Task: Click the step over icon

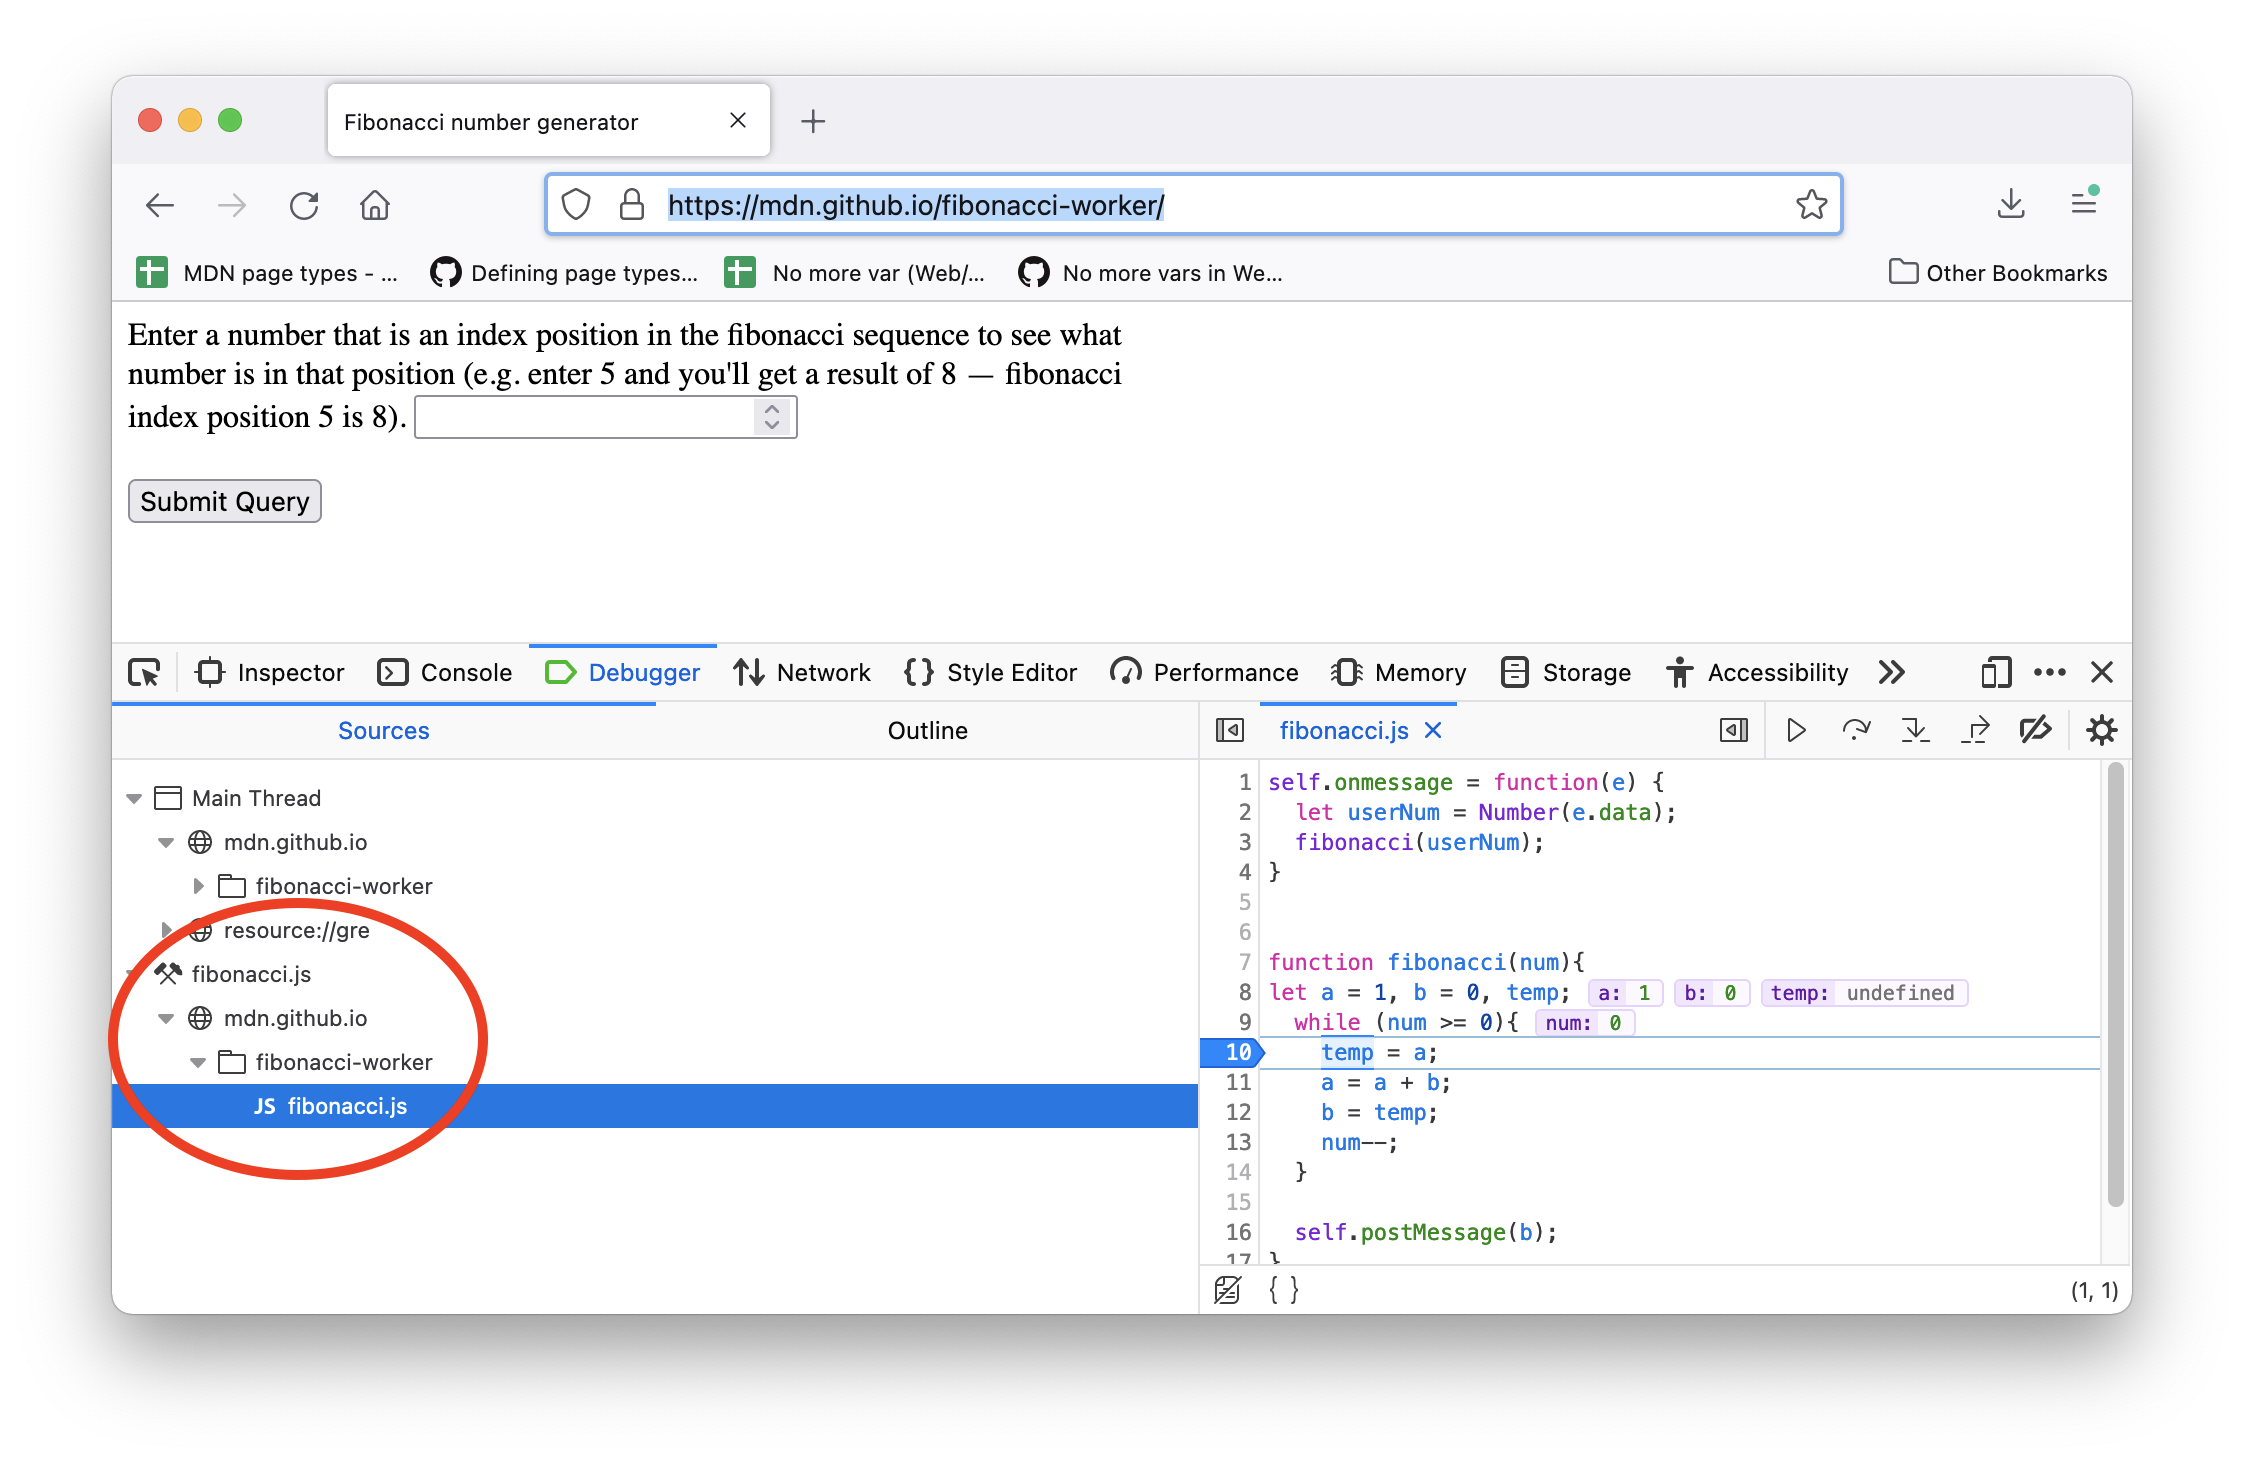Action: [x=1857, y=730]
